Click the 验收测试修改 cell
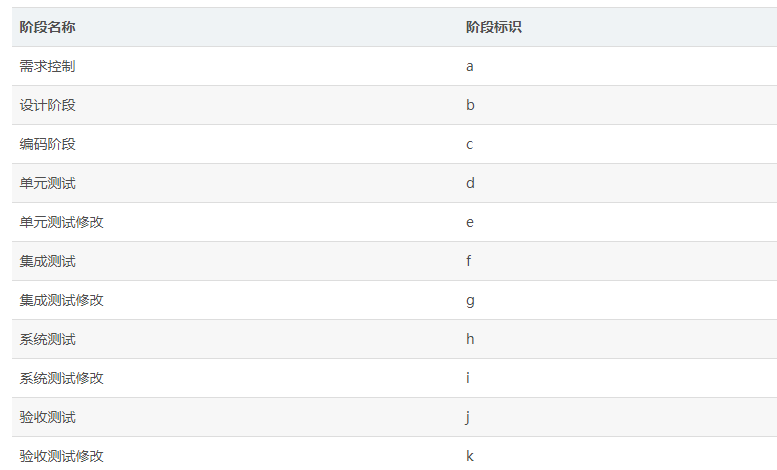The image size is (777, 470). (x=61, y=456)
